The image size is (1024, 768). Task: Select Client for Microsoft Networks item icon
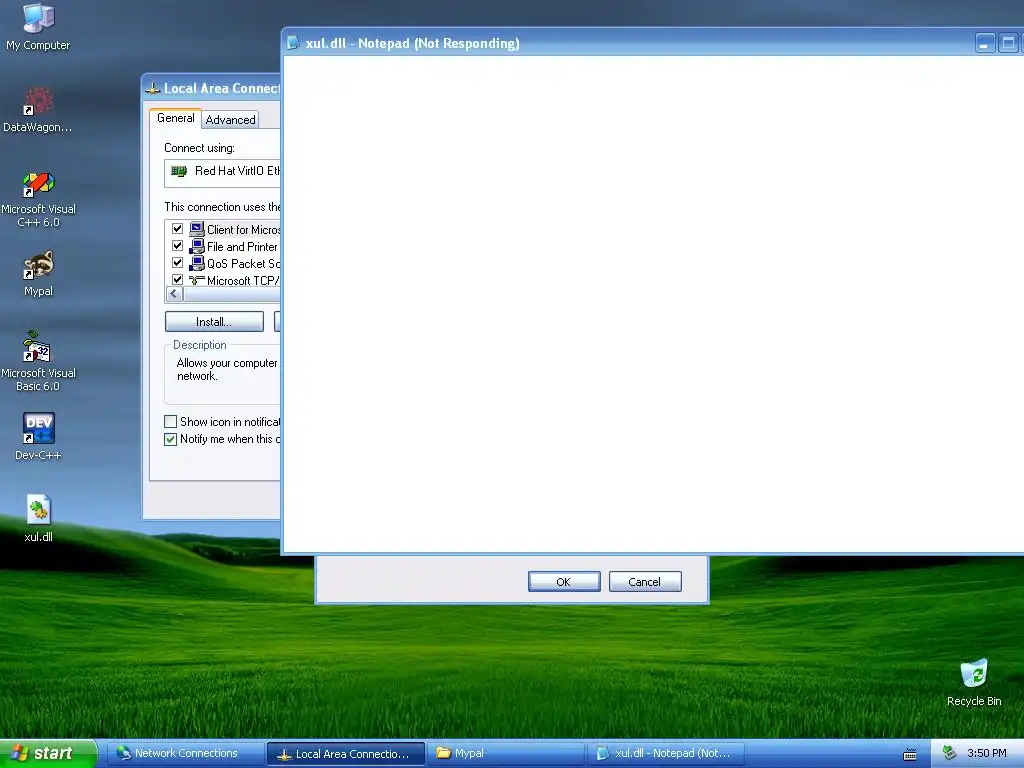point(197,229)
